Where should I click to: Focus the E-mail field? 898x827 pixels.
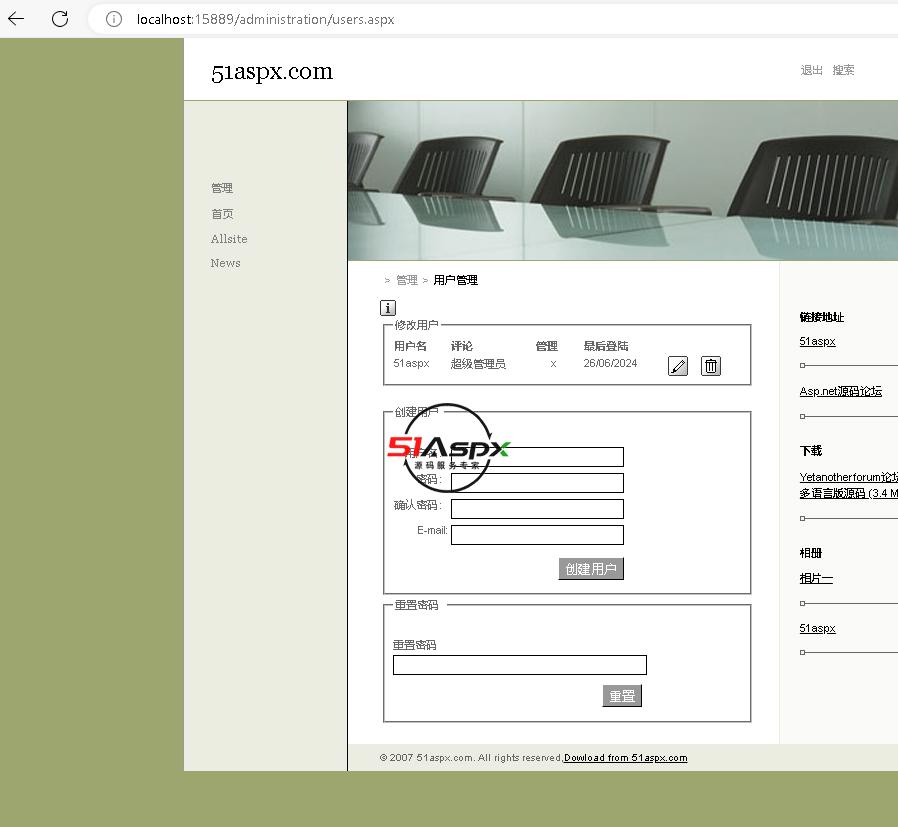537,535
